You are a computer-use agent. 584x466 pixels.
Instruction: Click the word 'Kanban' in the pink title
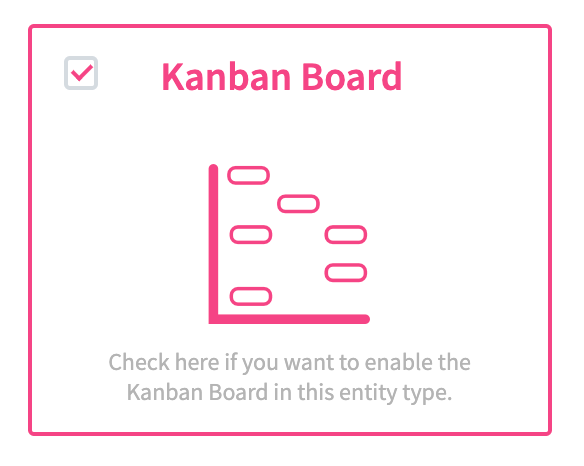click(x=226, y=77)
